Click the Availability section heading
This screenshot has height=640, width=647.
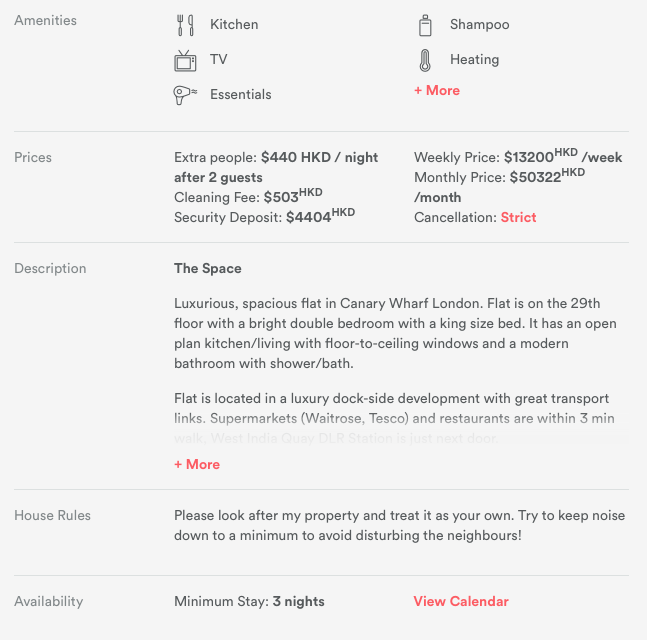(48, 601)
